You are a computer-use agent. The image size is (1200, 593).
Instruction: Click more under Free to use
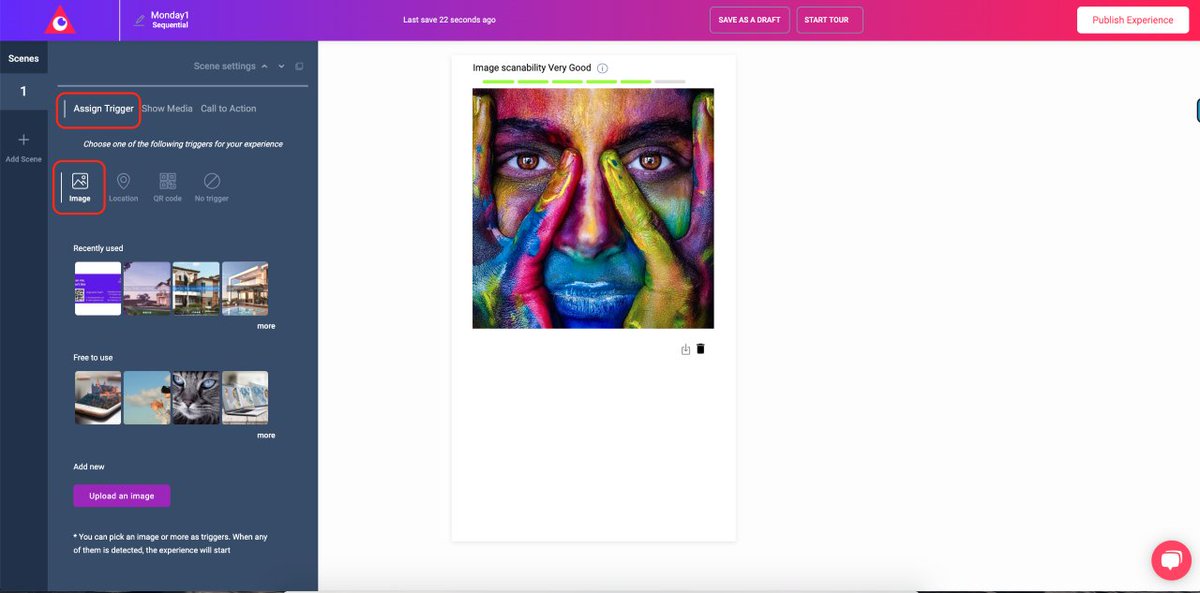[x=265, y=435]
